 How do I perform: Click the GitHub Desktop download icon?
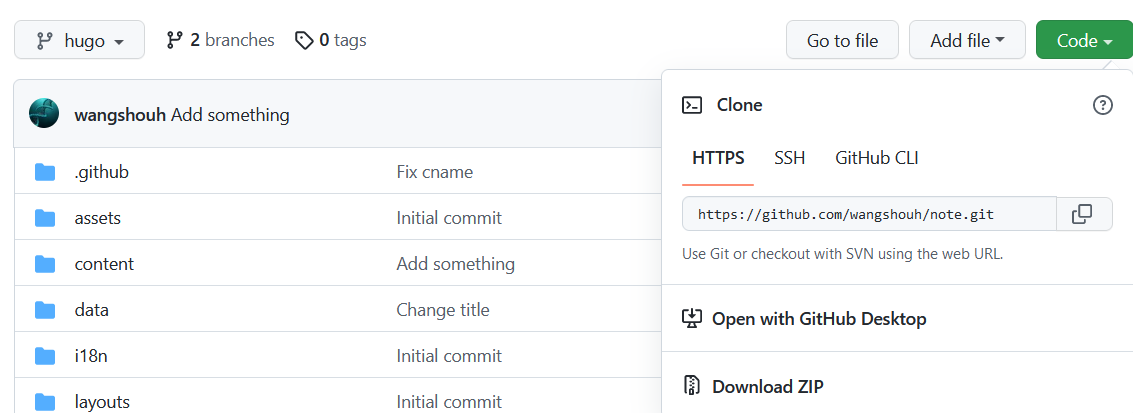click(x=692, y=318)
